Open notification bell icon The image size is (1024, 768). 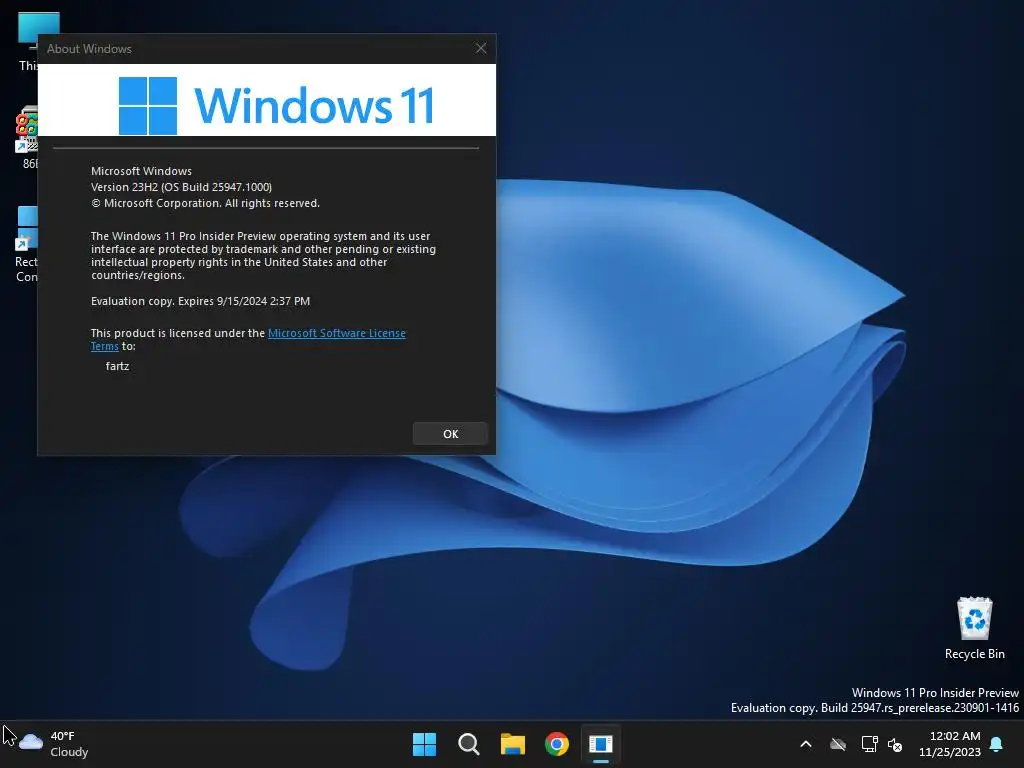pos(997,744)
